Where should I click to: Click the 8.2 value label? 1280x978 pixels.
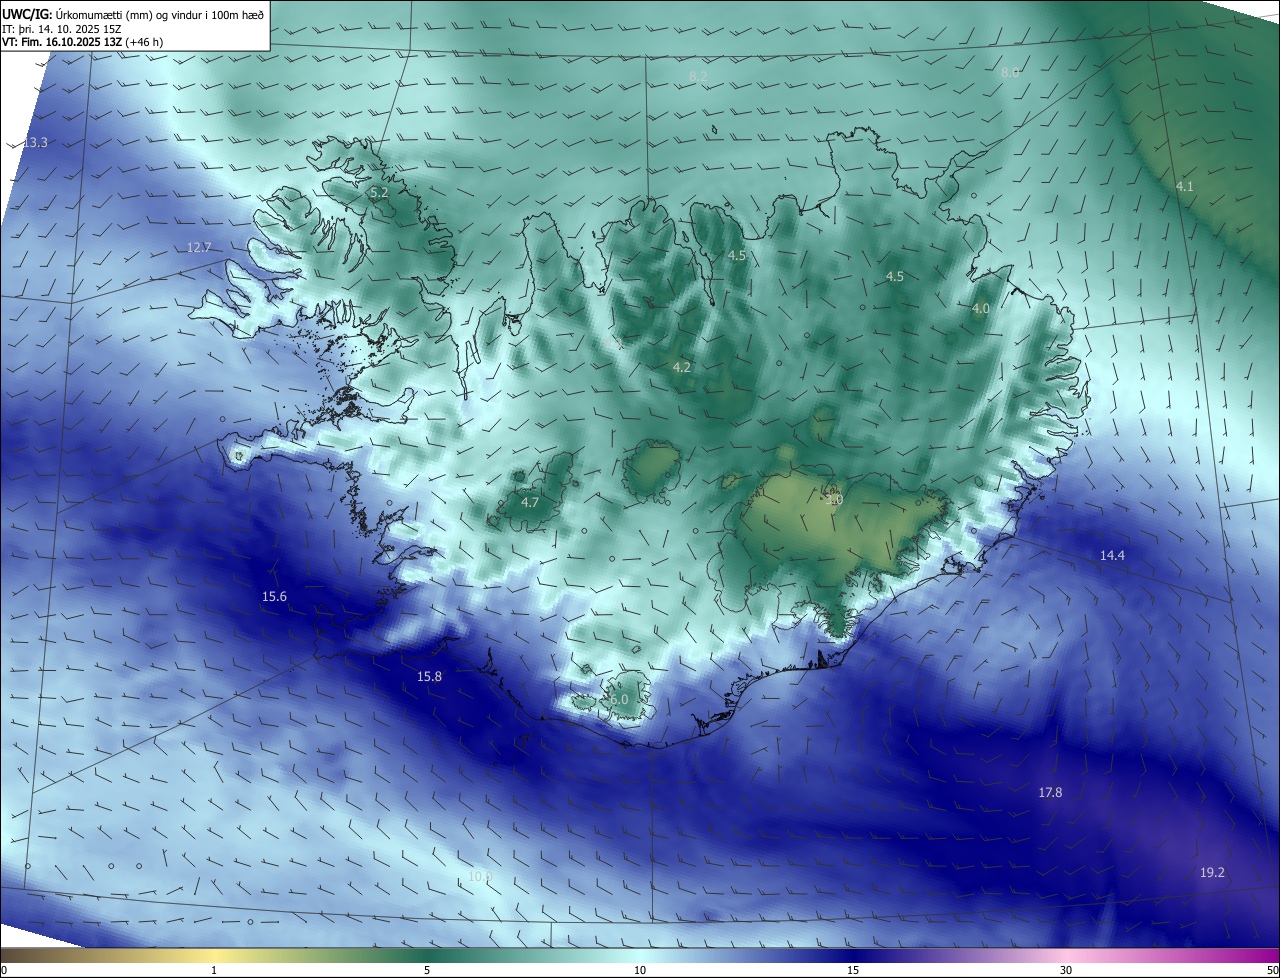coord(698,76)
